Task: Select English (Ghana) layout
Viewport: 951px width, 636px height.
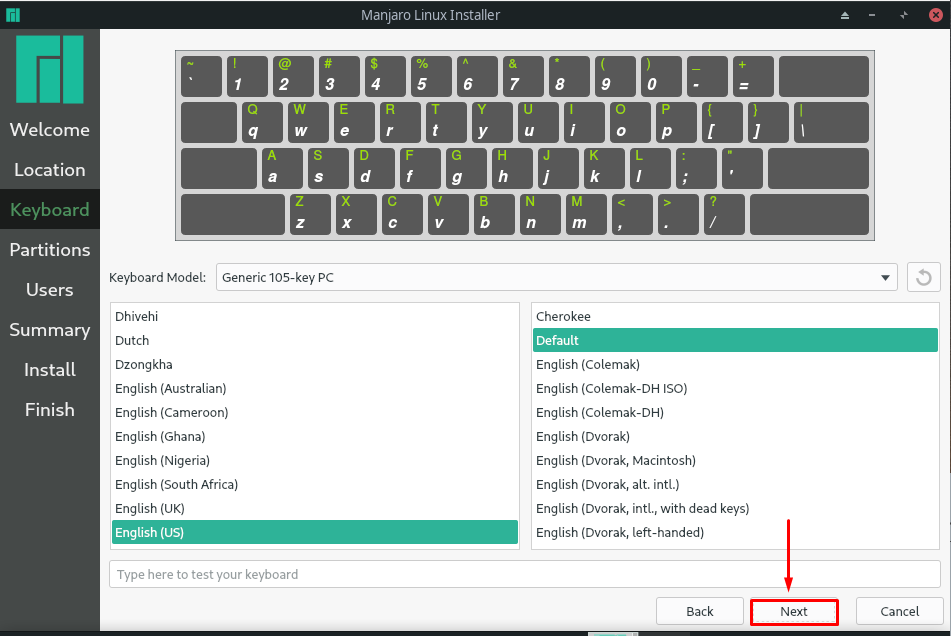Action: (x=315, y=437)
